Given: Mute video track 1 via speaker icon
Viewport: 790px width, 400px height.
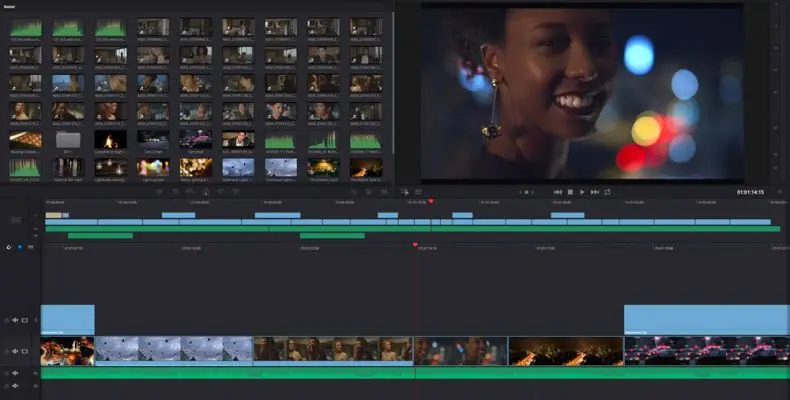Looking at the screenshot, I should pyautogui.click(x=15, y=351).
